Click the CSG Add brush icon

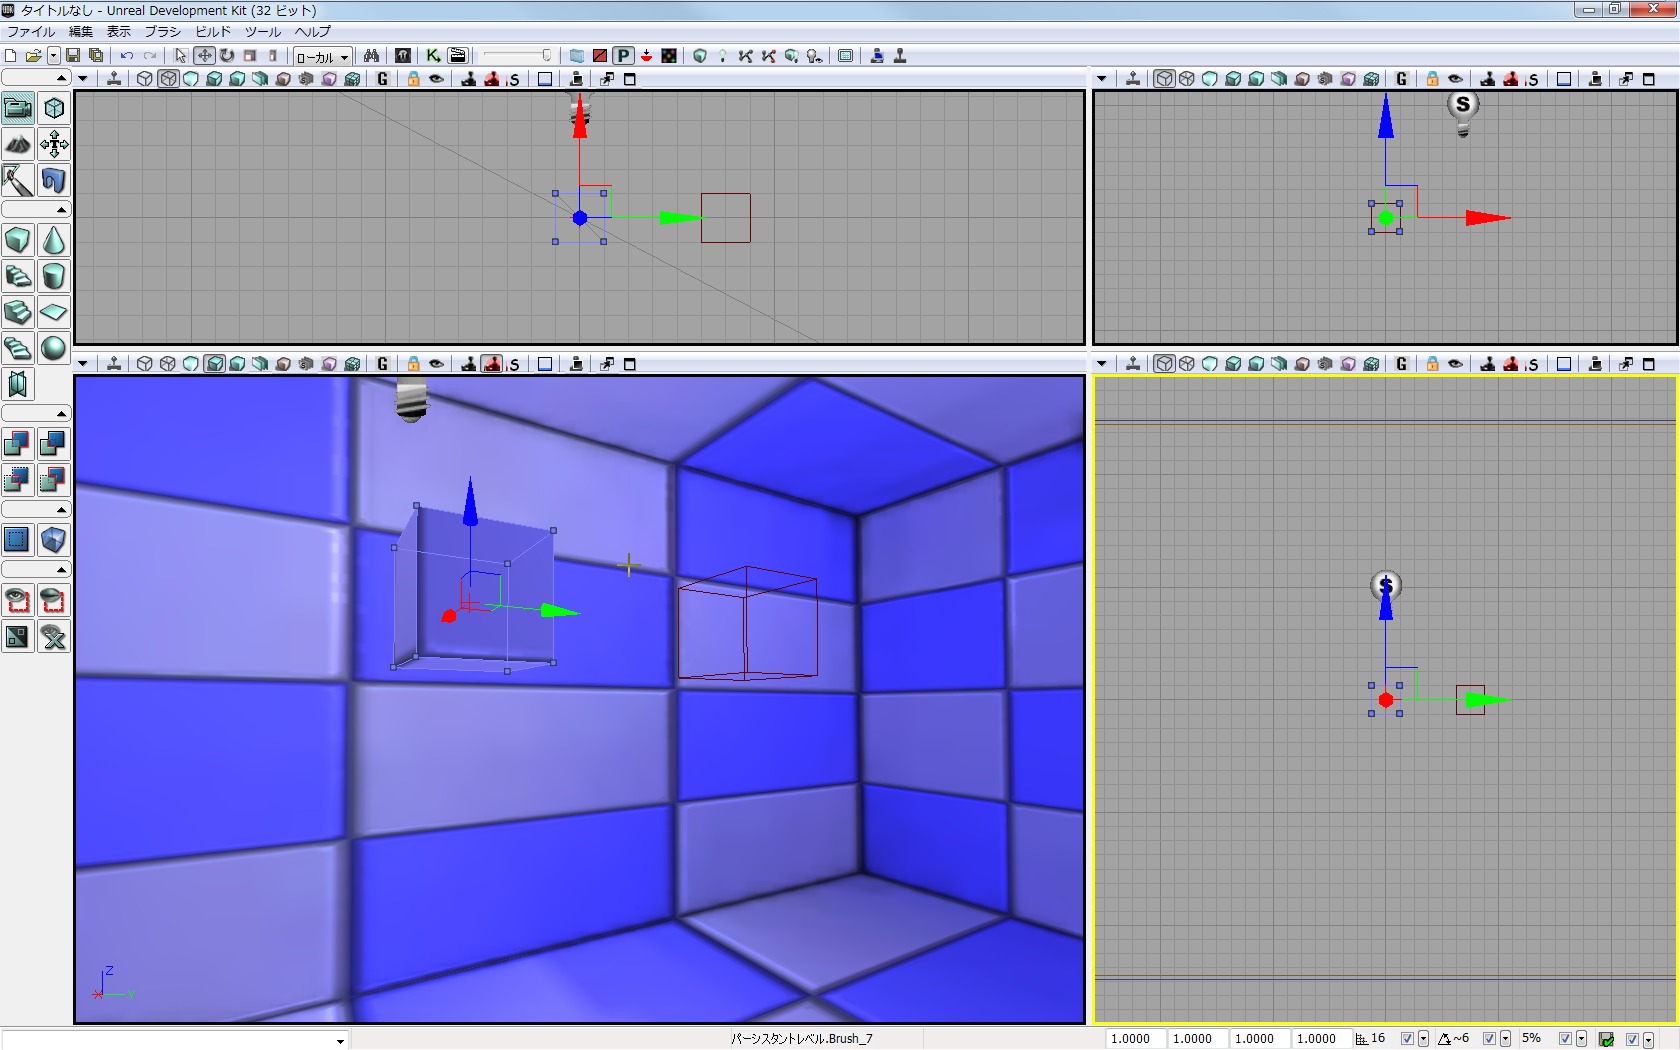coord(18,443)
